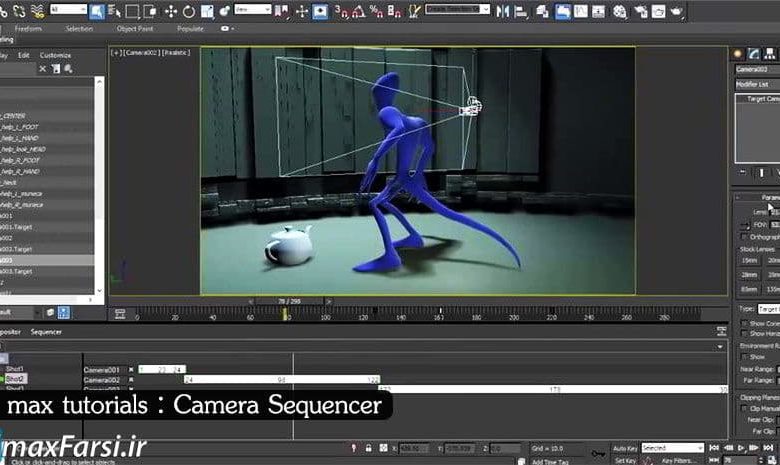This screenshot has width=780, height=465.
Task: Open the Modifier List dropdown
Action: tap(758, 85)
